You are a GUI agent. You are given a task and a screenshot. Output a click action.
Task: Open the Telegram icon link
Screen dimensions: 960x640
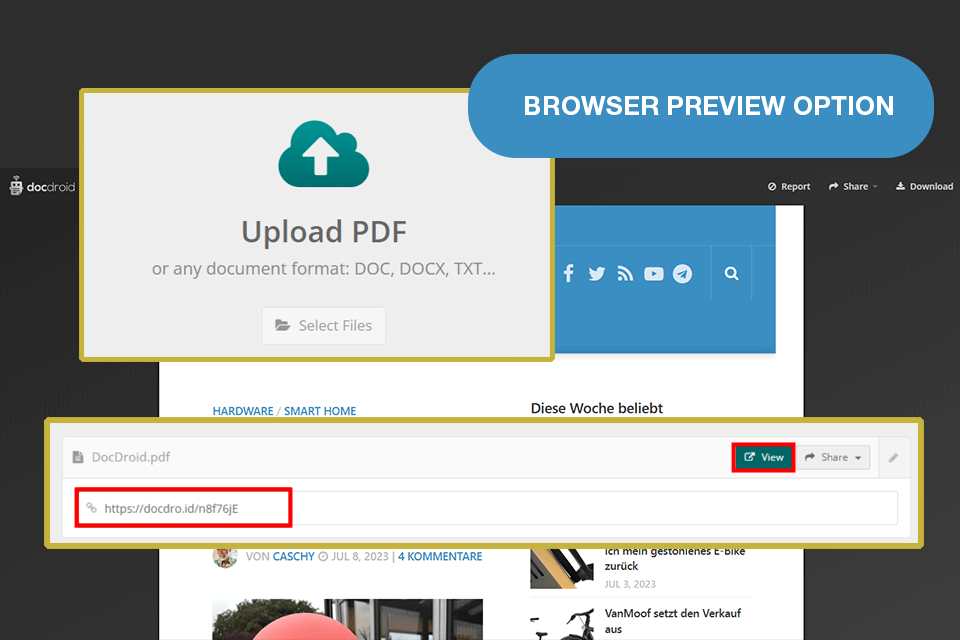pos(682,274)
